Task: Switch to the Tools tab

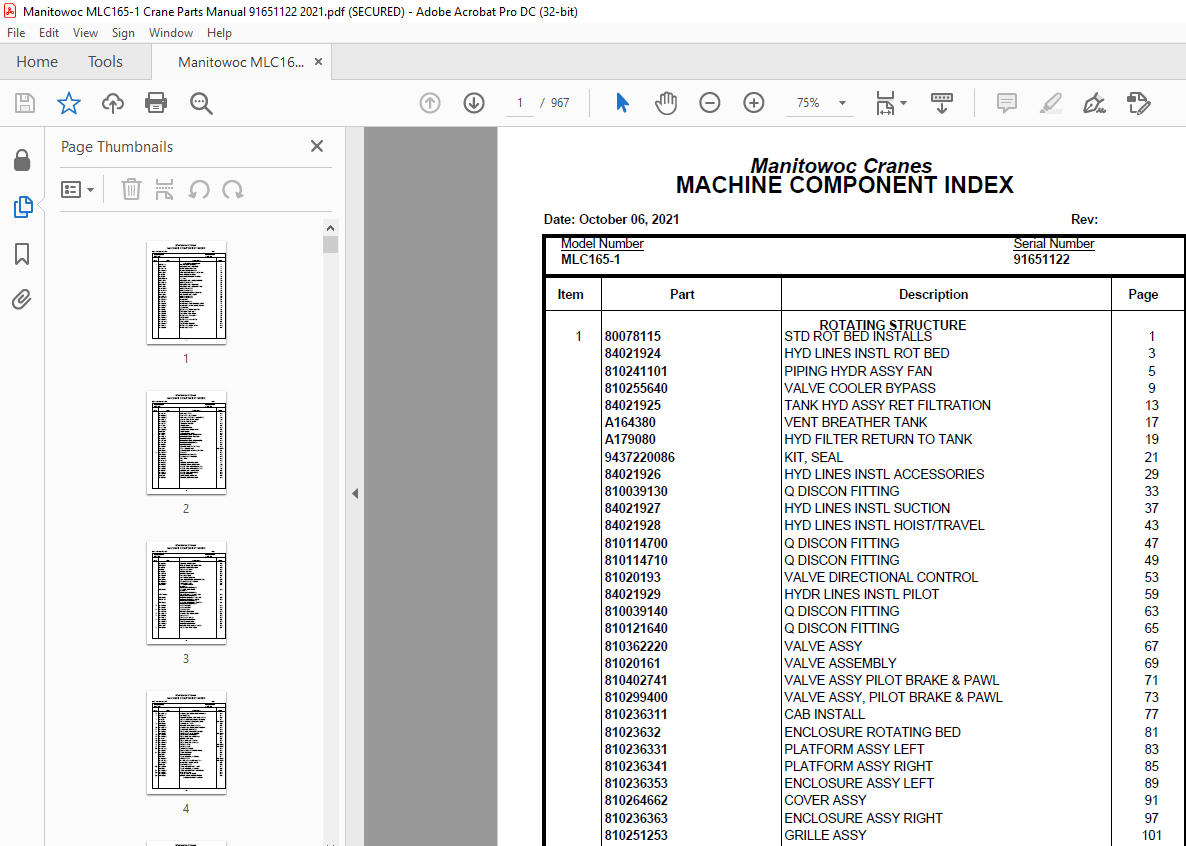Action: (x=105, y=62)
